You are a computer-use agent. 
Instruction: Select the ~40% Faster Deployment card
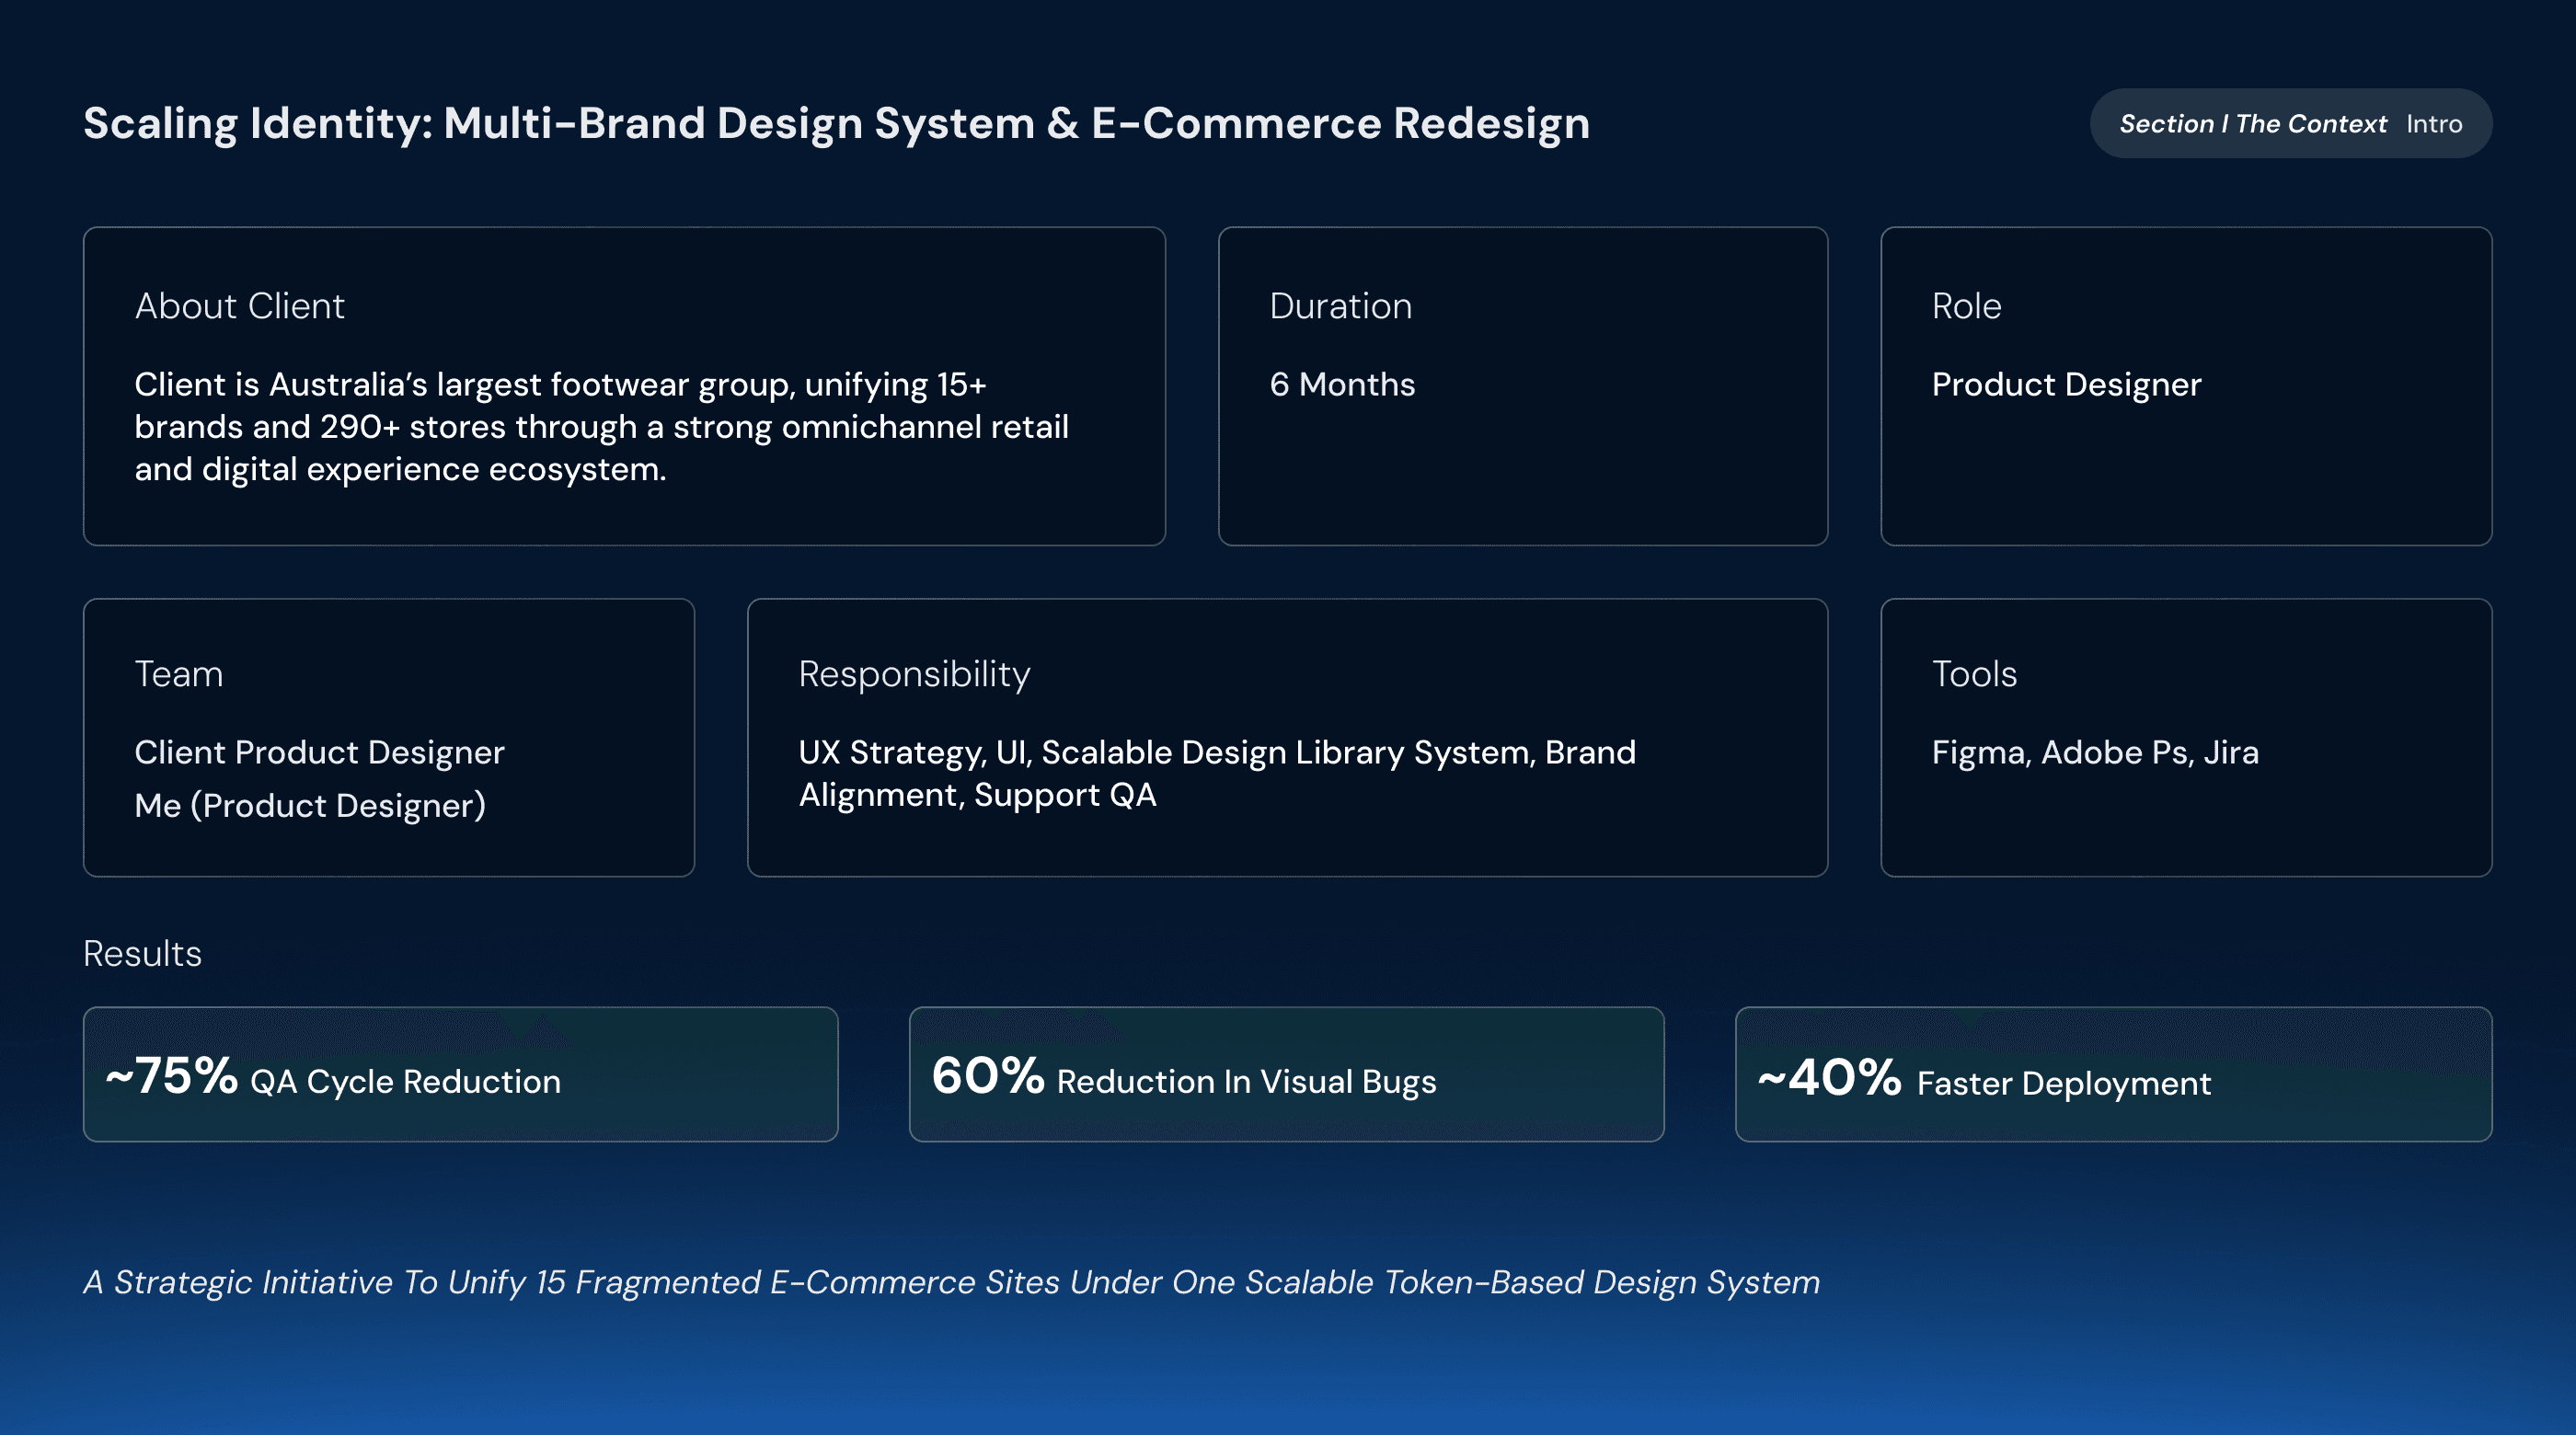pyautogui.click(x=2113, y=1074)
